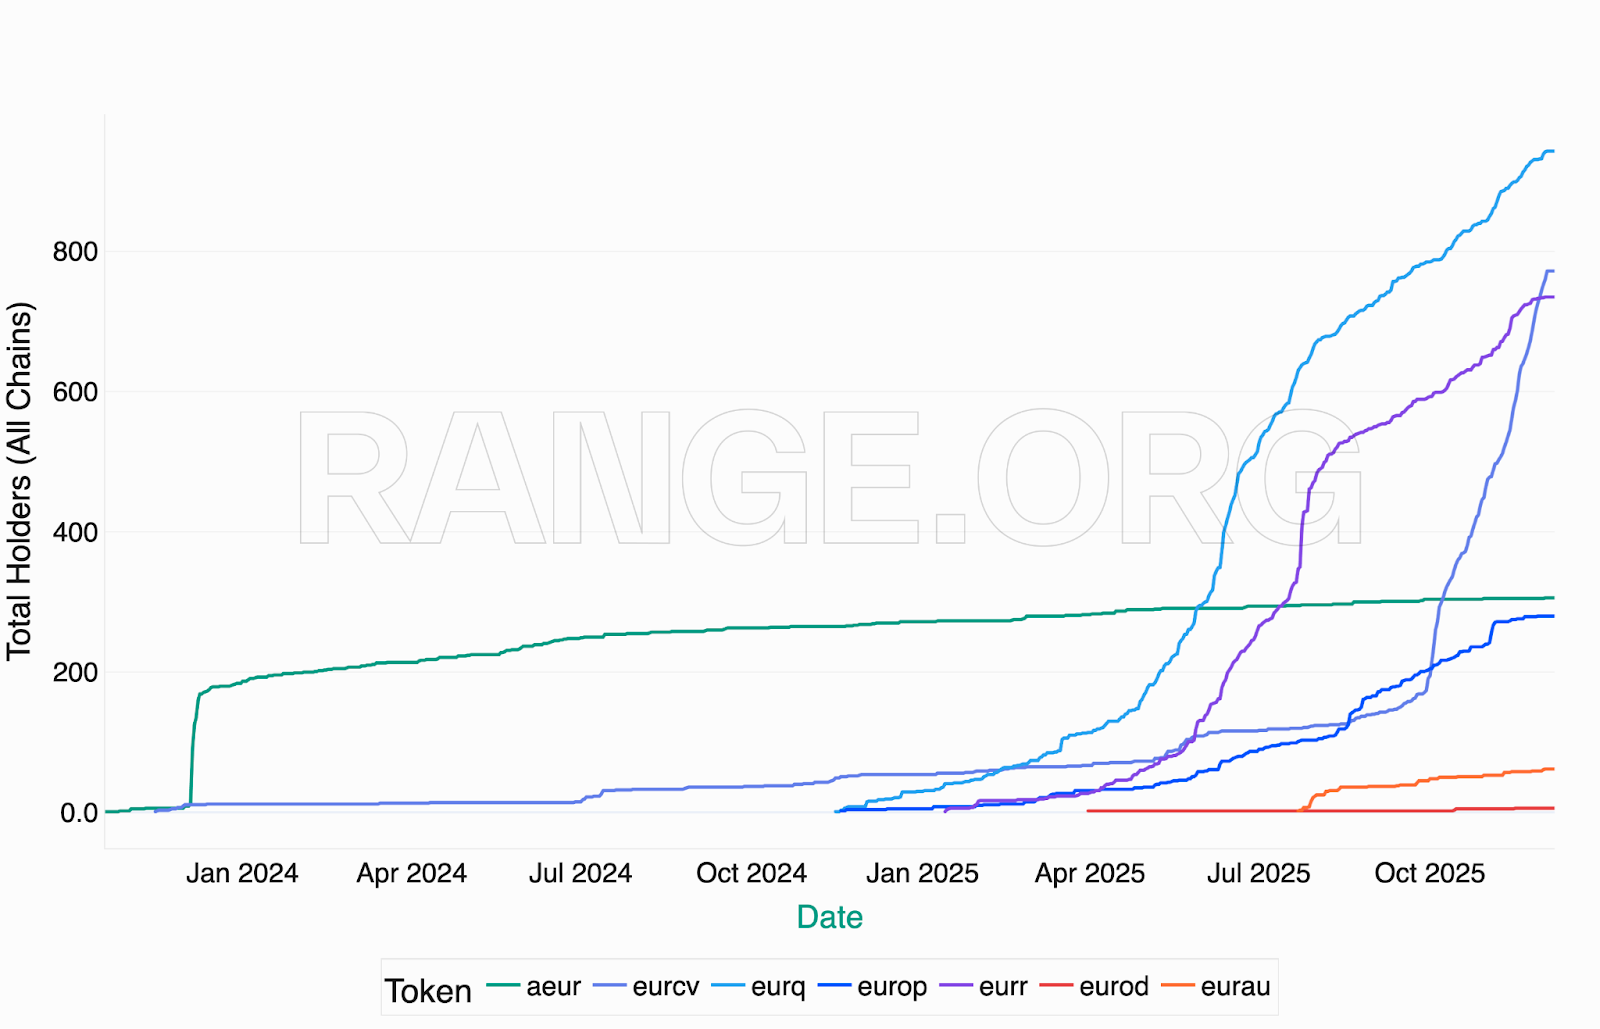
Task: Toggle the eurq legend label
Action: pyautogui.click(x=778, y=987)
